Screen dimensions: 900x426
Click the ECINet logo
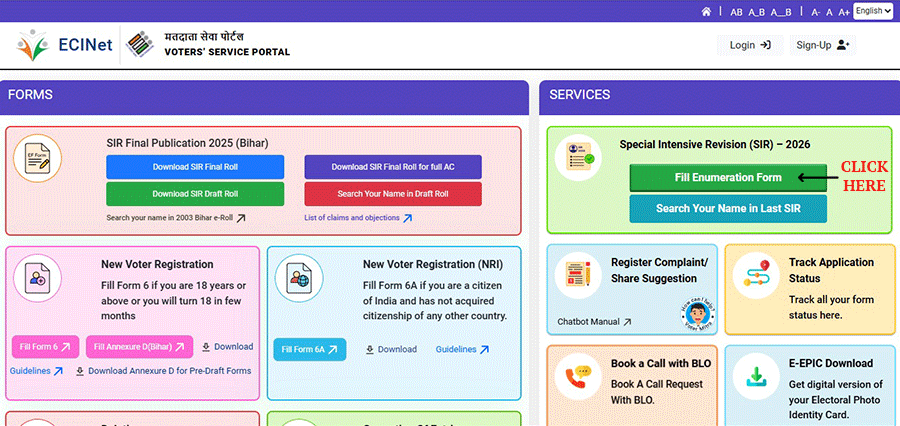point(59,45)
